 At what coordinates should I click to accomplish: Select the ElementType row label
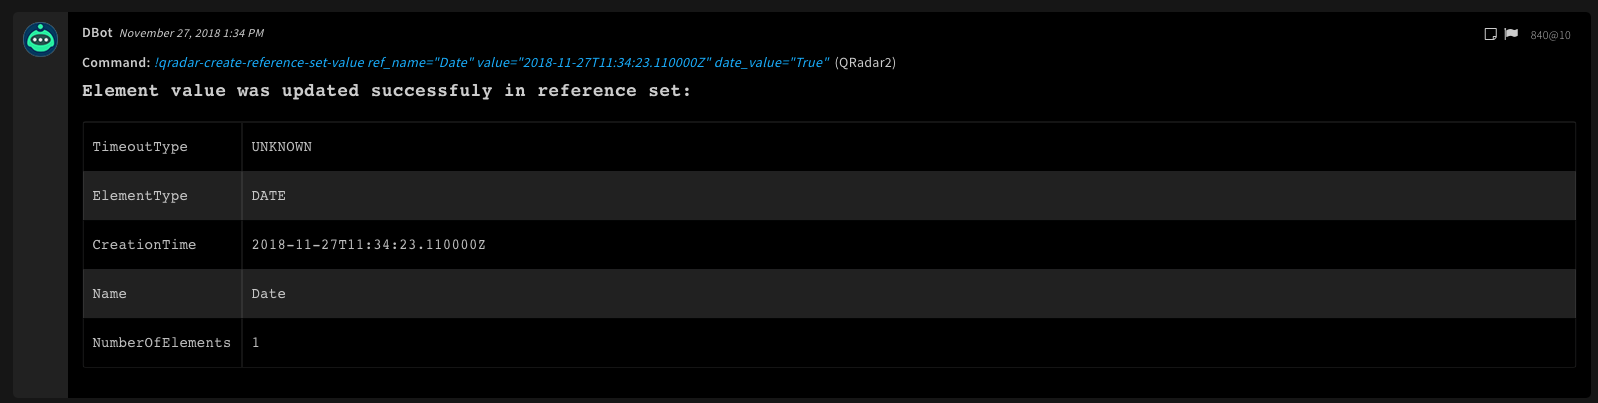(140, 196)
